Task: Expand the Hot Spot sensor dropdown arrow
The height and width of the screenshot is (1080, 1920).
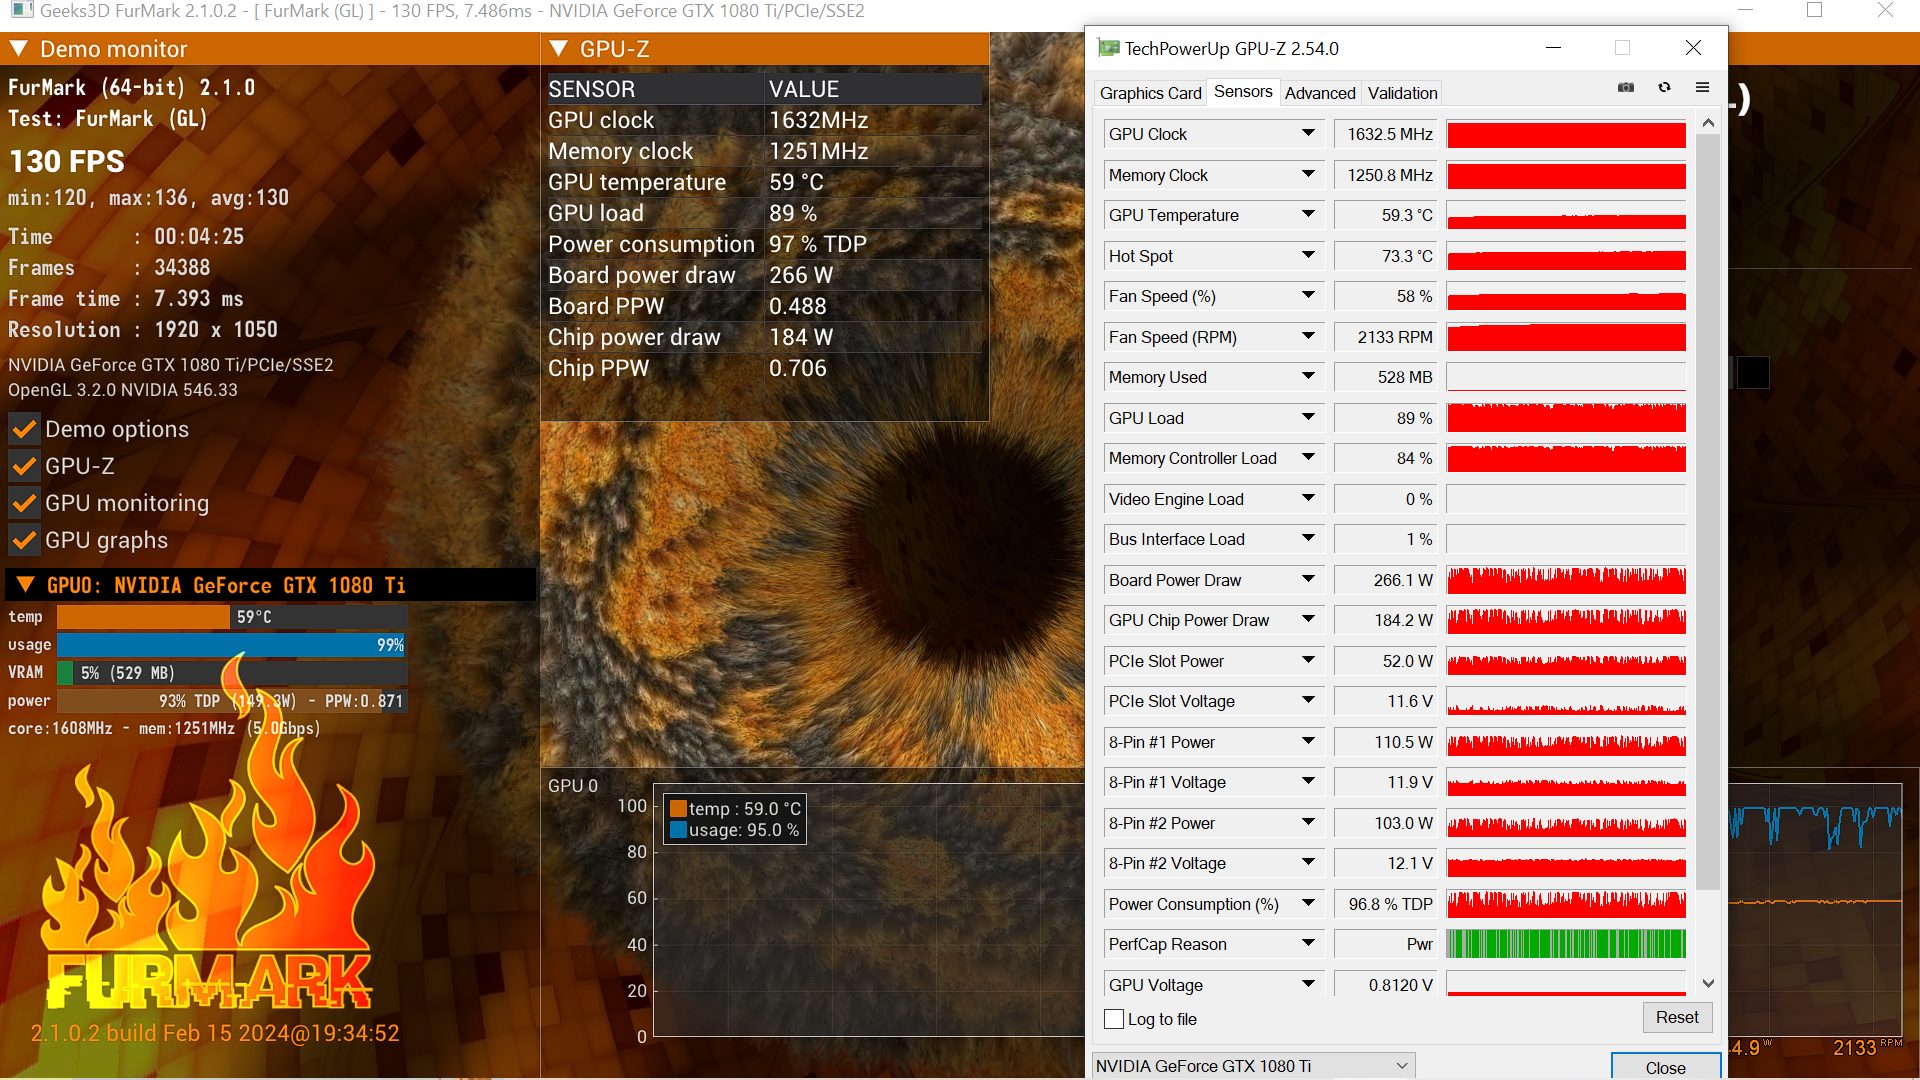Action: point(1308,255)
